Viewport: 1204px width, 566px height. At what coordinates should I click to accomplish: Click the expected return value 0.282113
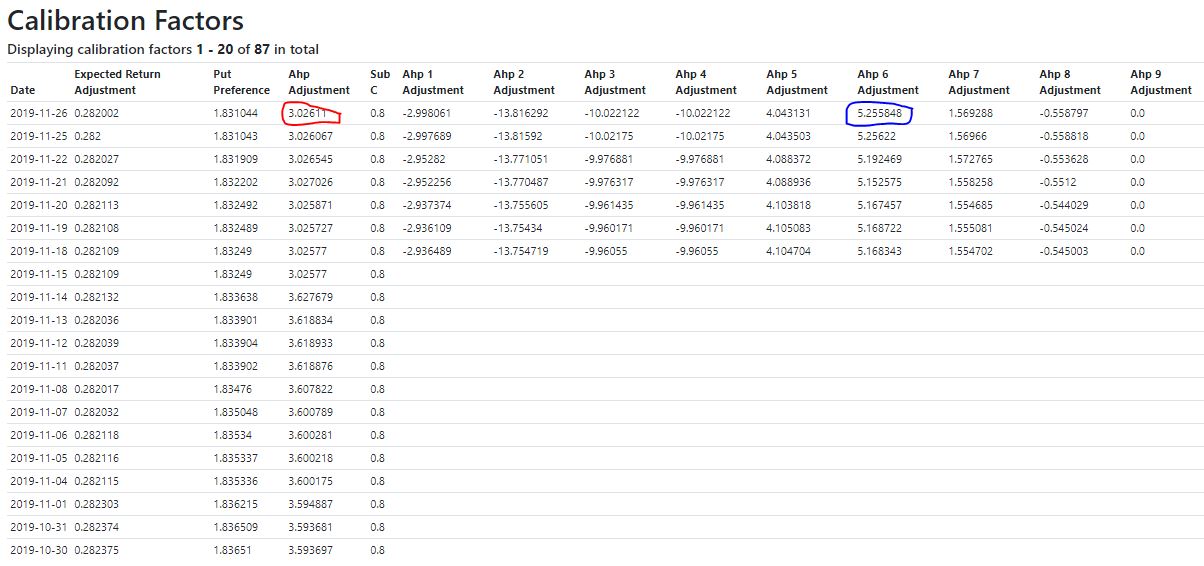(x=96, y=205)
